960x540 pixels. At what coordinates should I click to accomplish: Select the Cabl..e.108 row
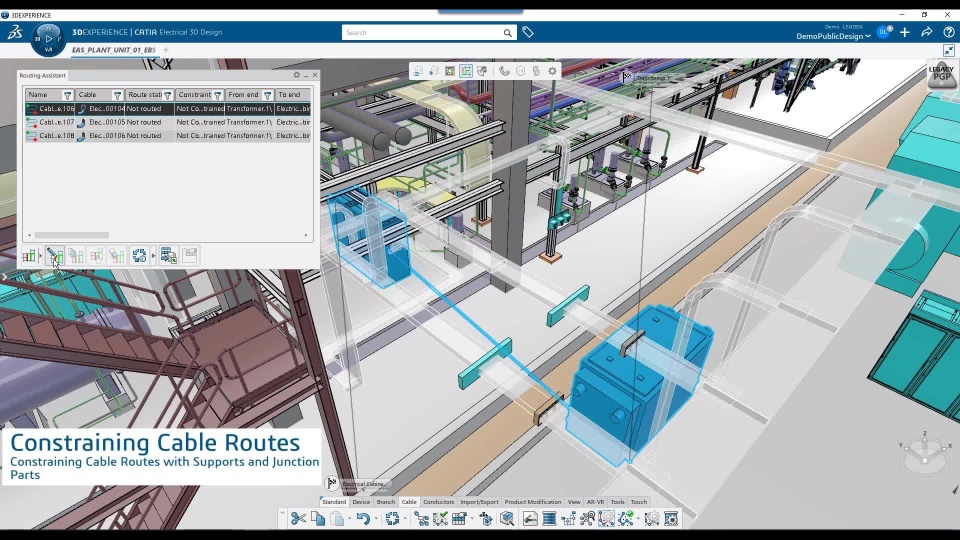coord(168,135)
